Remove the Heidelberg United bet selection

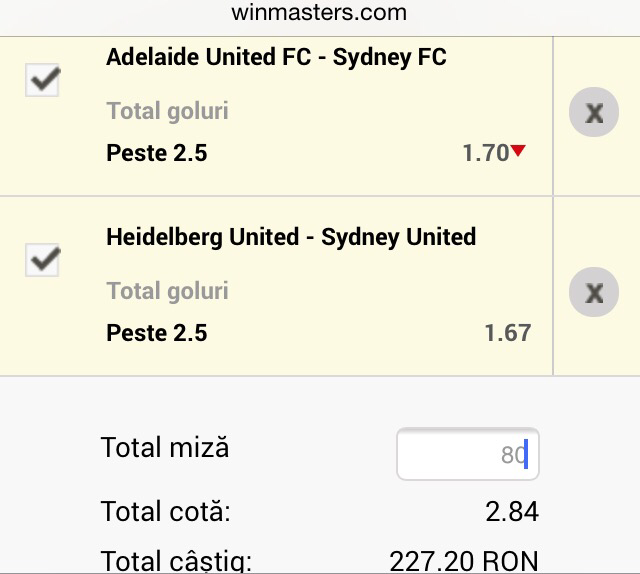point(594,293)
